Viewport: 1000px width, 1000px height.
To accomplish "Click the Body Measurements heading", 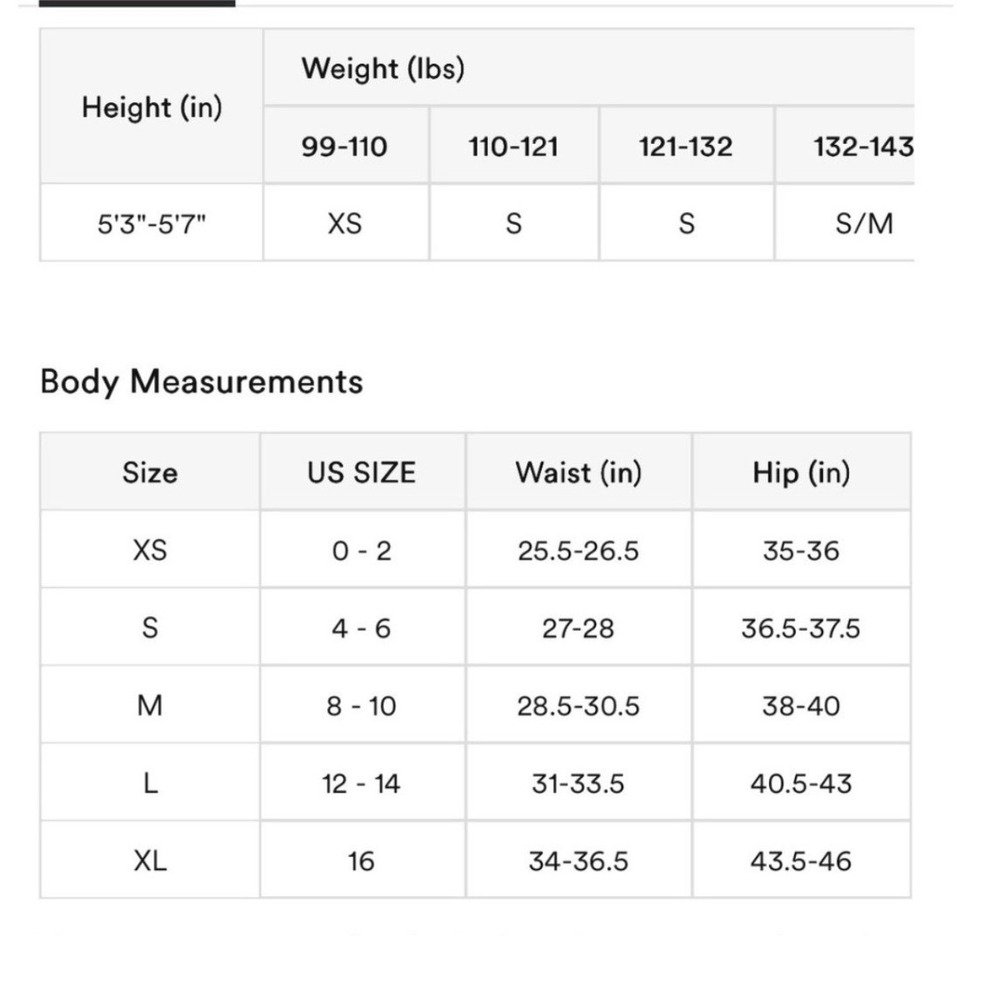I will point(202,381).
